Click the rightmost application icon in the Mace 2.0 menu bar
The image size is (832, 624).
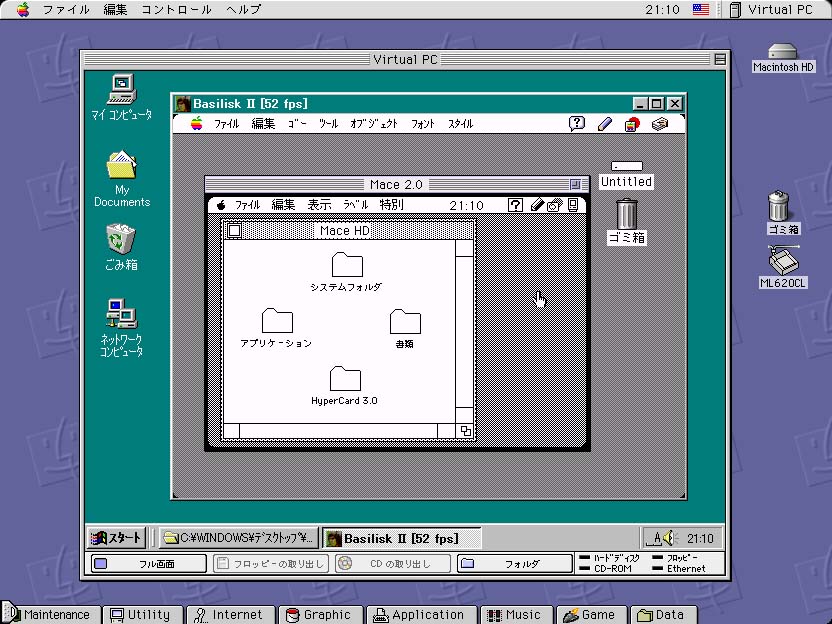click(573, 205)
